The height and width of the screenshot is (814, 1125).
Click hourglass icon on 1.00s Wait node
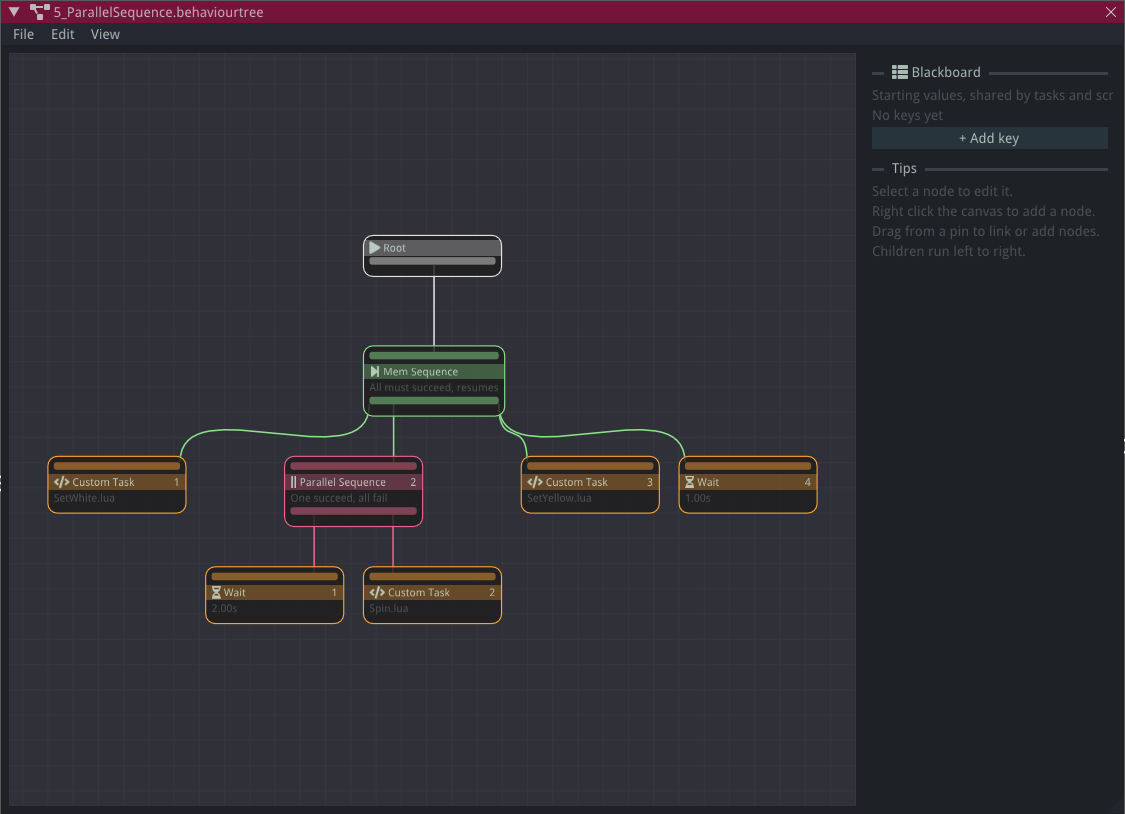coord(689,482)
